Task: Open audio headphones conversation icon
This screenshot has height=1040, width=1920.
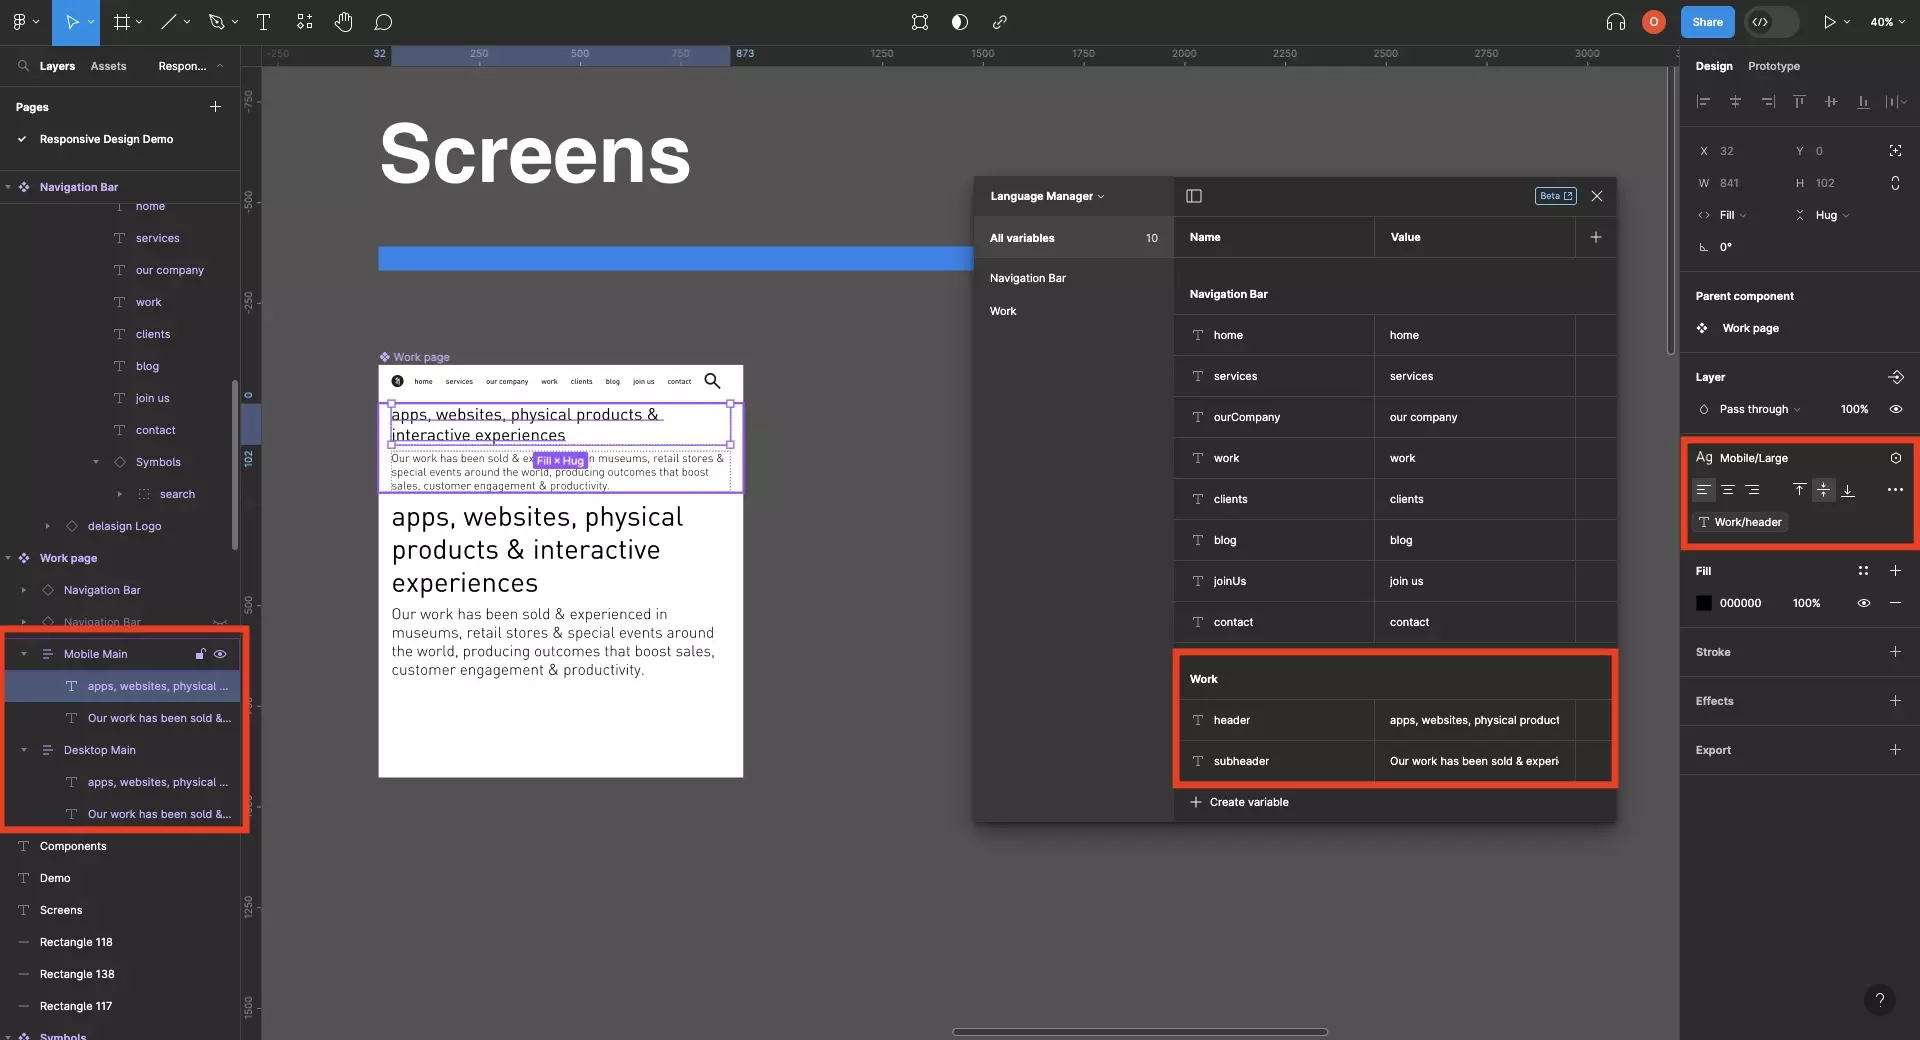Action: point(1615,22)
